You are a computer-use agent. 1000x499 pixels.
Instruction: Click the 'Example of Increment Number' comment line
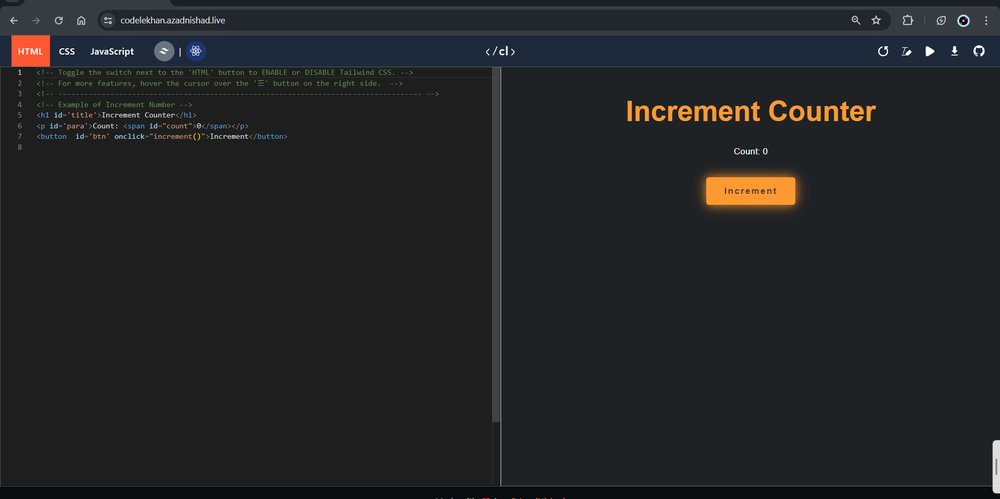[x=115, y=104]
